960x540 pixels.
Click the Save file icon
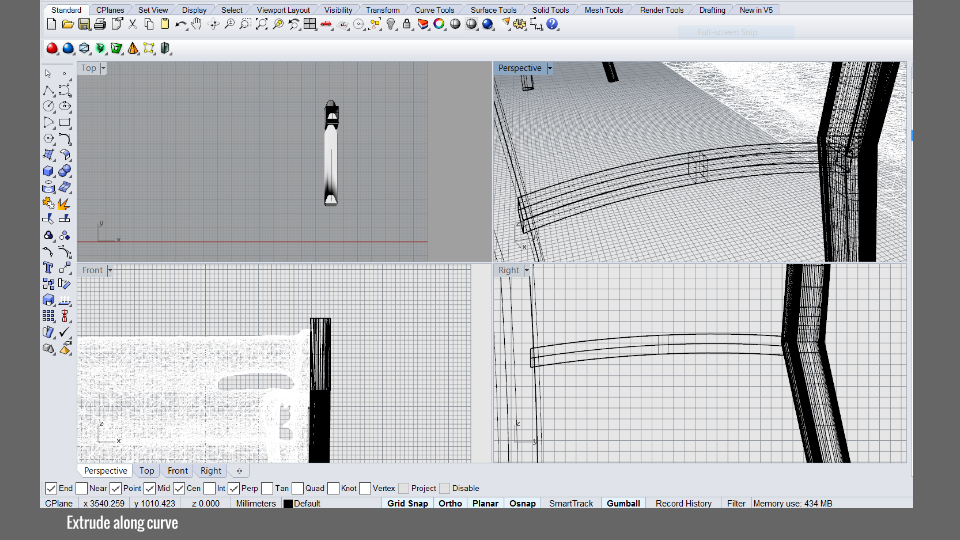(83, 24)
